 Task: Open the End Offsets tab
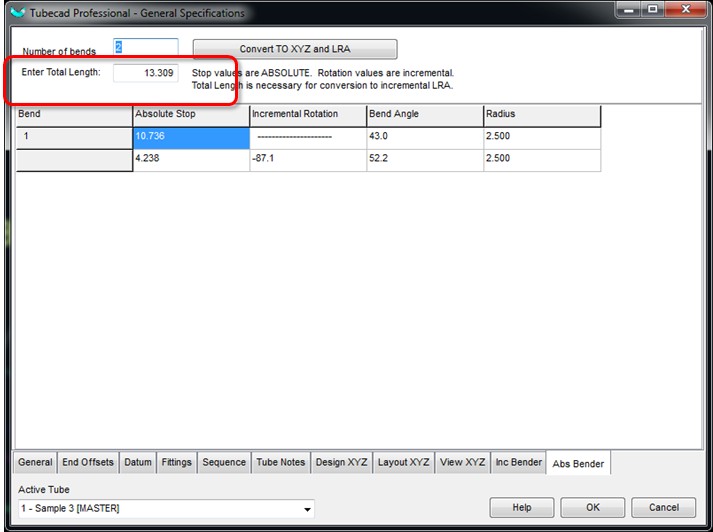(x=88, y=462)
